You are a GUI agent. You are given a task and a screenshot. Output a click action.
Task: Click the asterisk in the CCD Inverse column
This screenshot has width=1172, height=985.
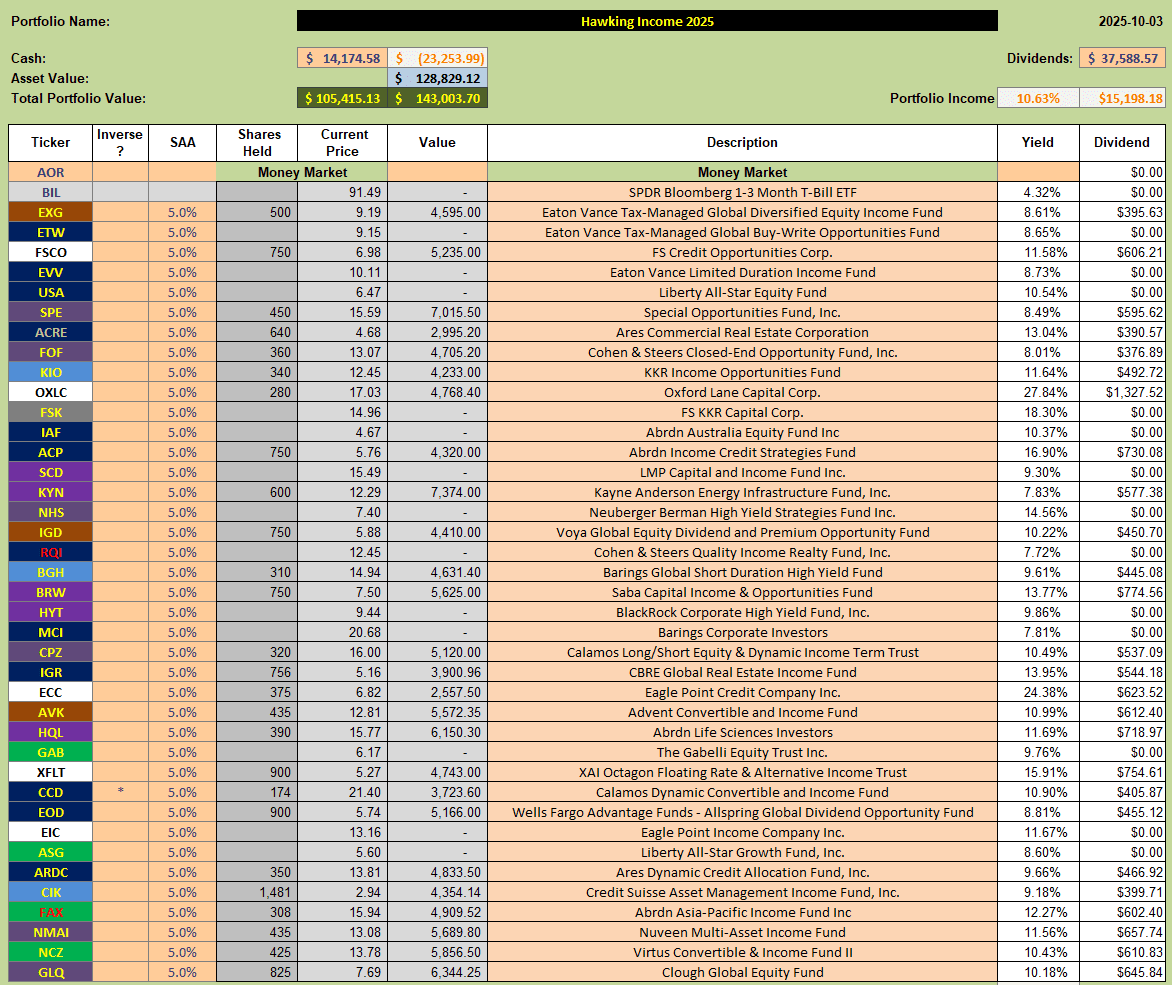coord(120,792)
